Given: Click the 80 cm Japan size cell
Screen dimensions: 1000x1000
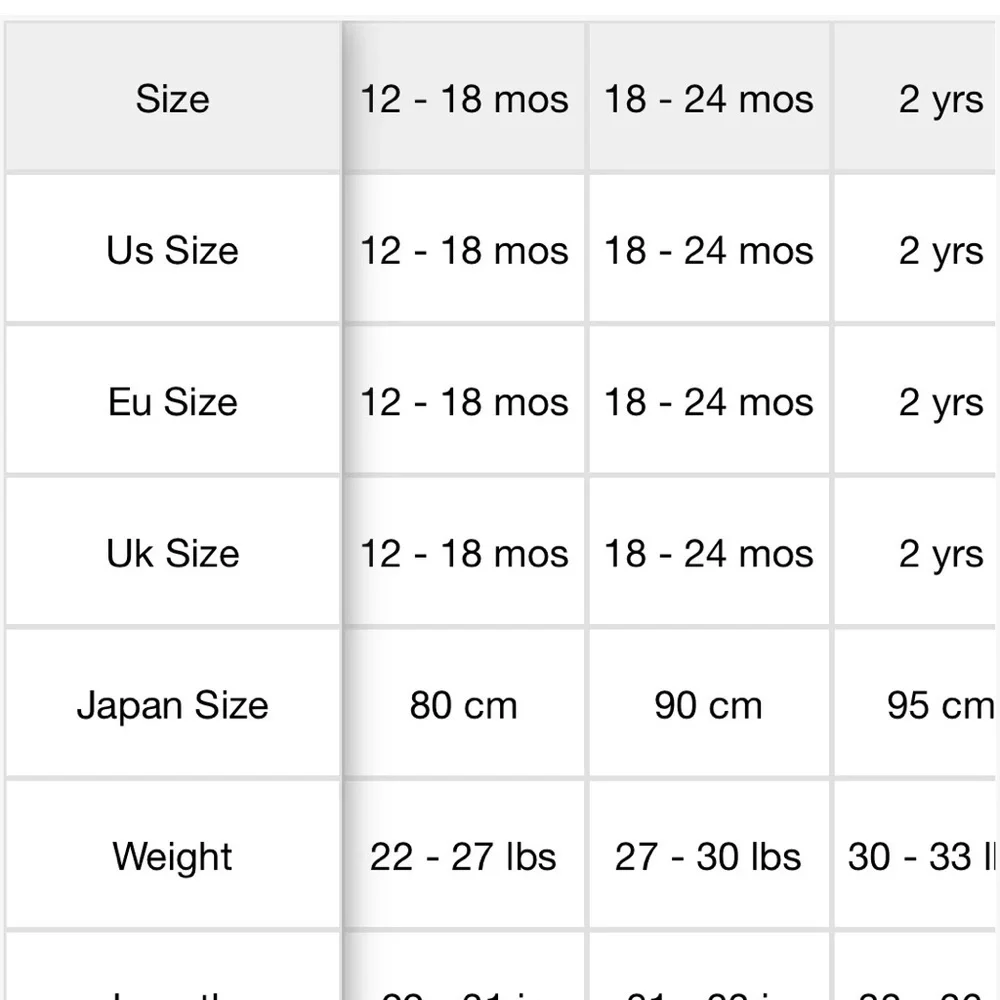Looking at the screenshot, I should coord(464,704).
